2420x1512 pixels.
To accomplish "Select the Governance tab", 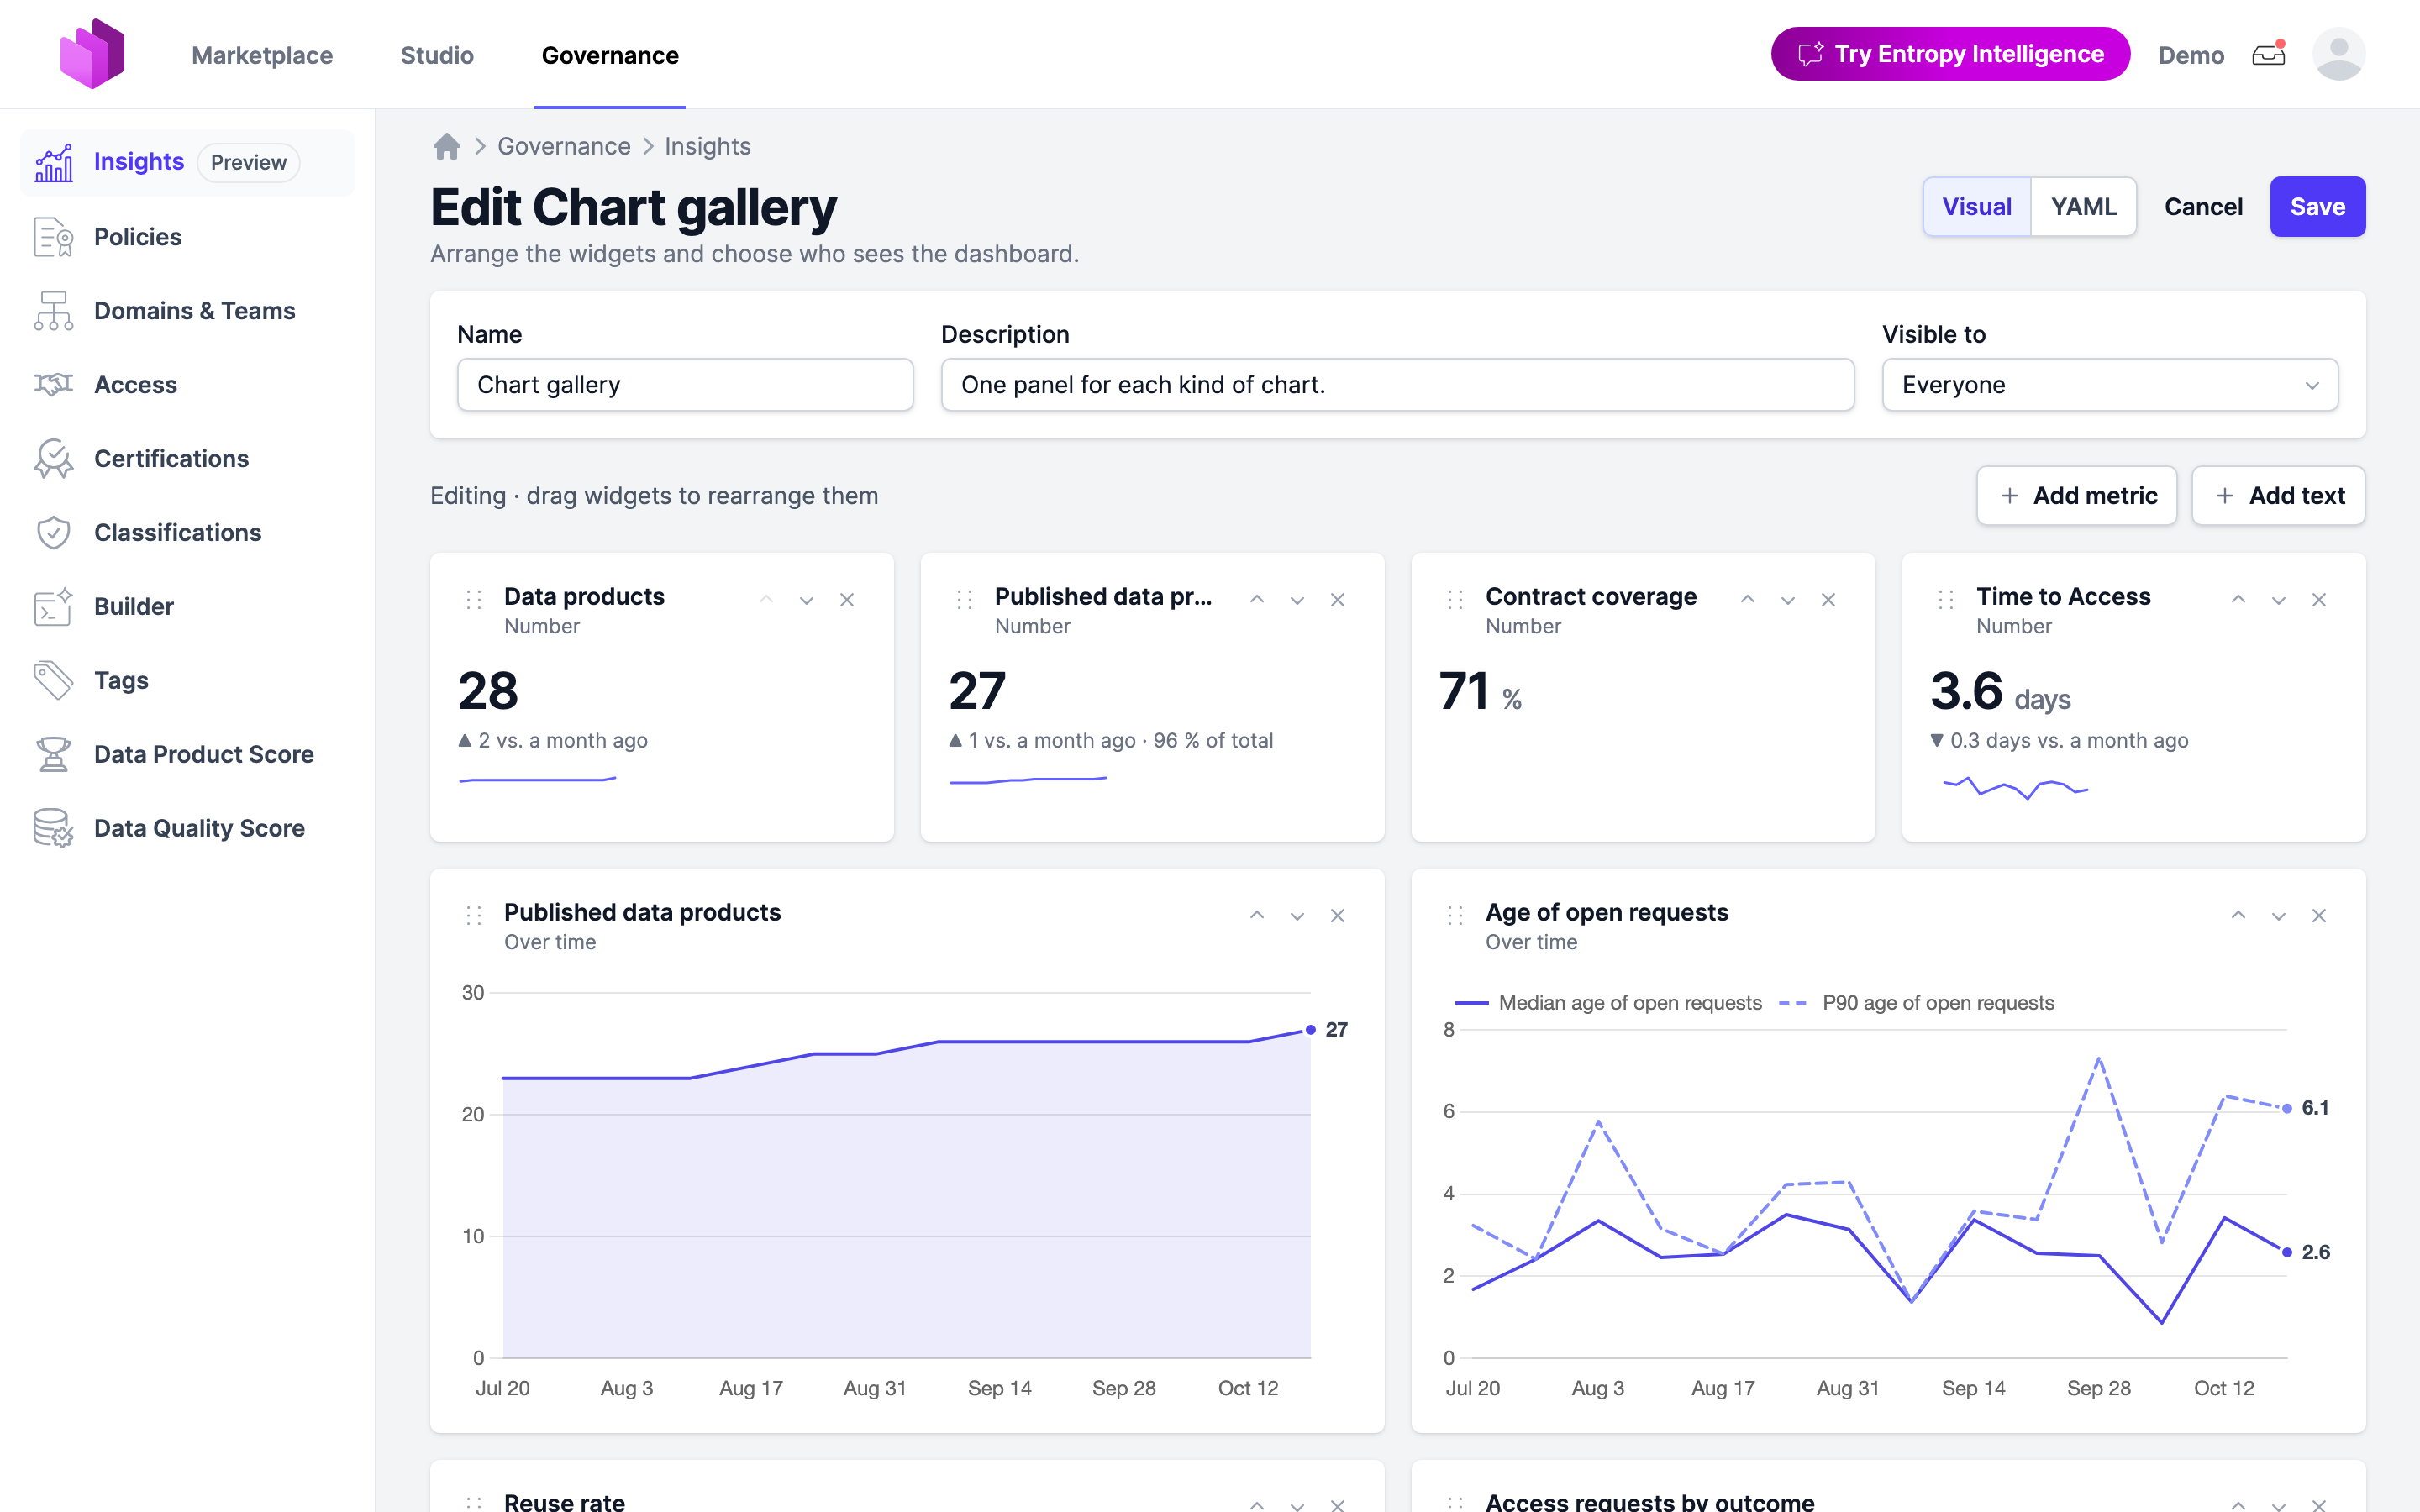I will (x=610, y=55).
